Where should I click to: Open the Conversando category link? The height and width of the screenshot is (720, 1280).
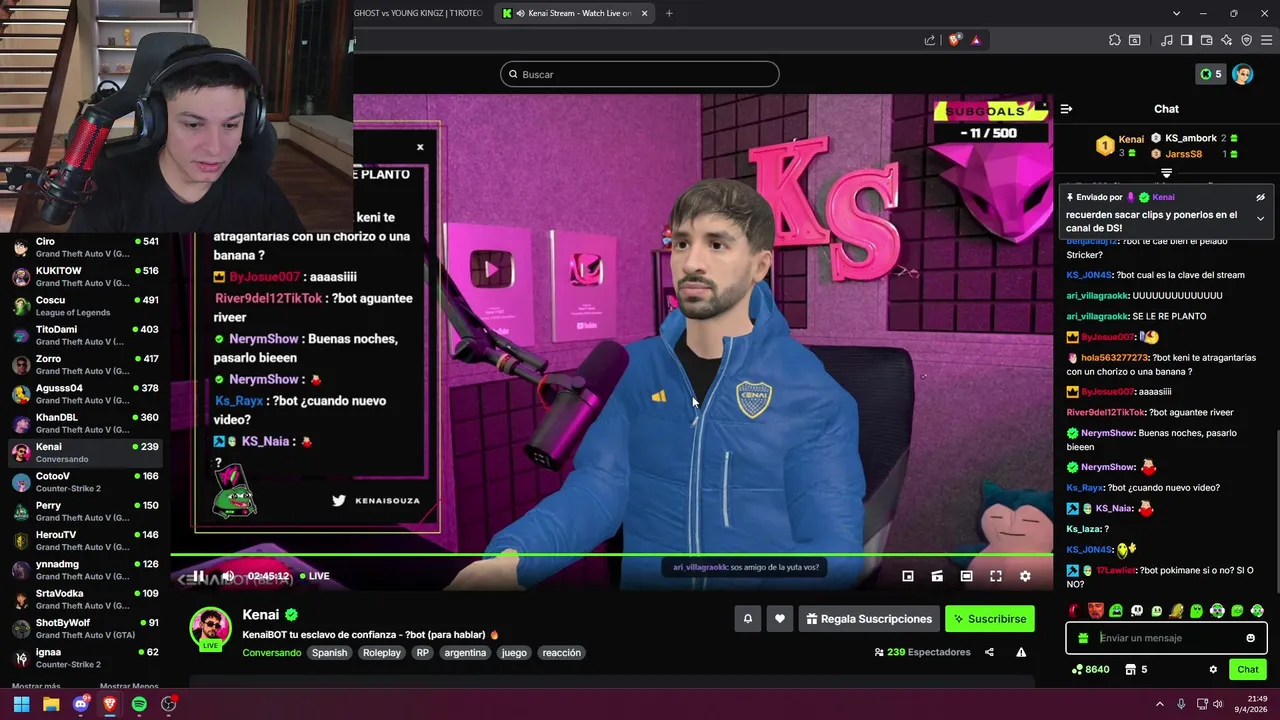coord(271,653)
